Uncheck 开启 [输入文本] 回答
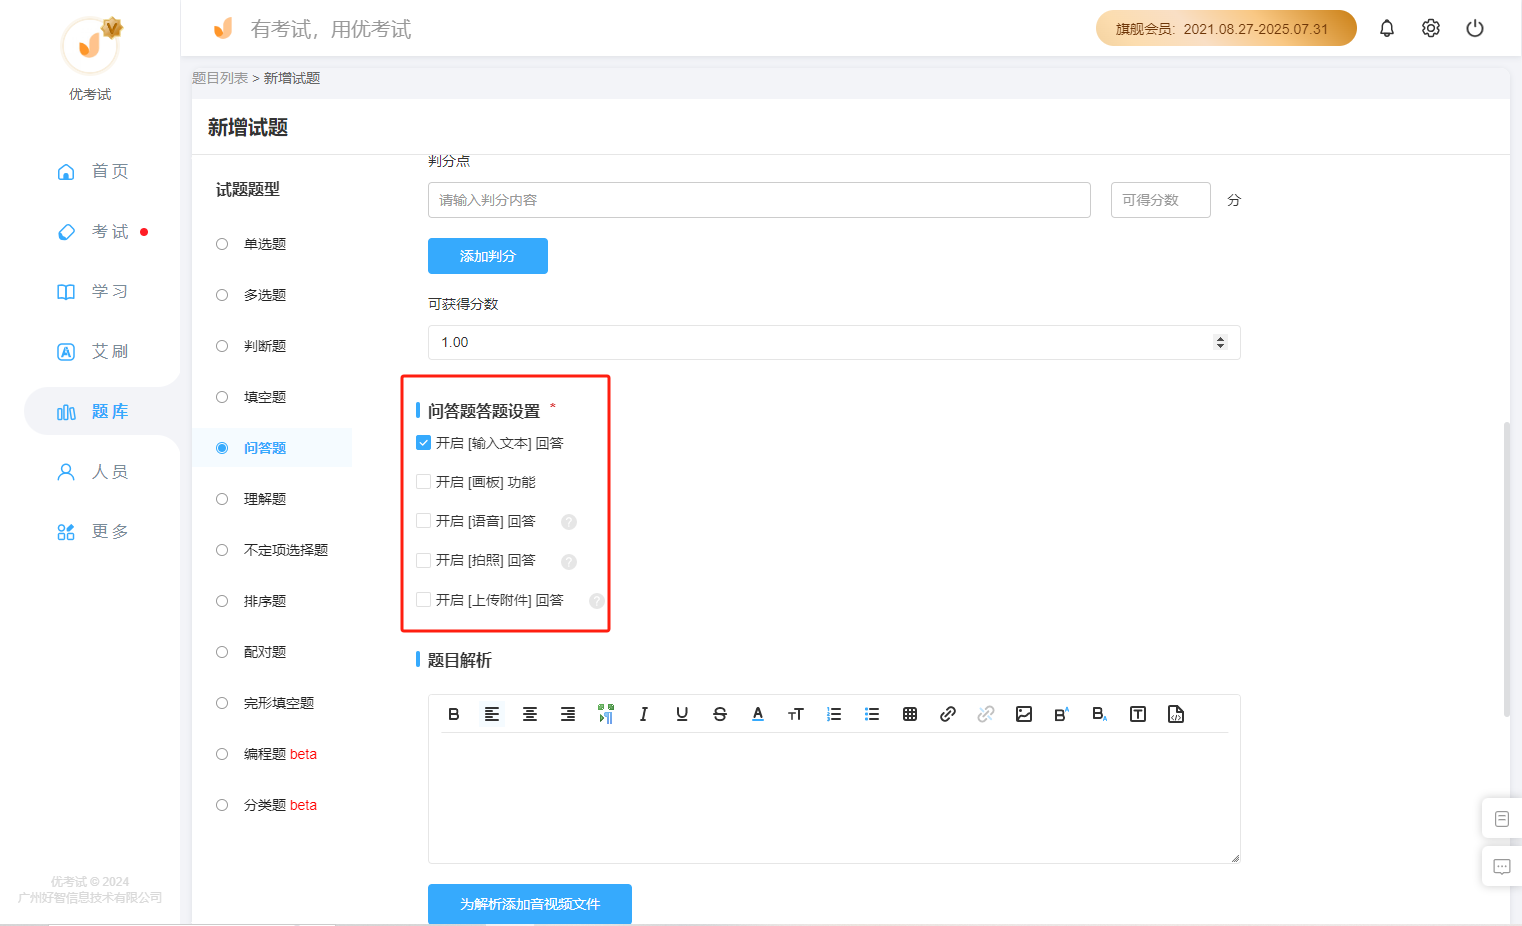1522x926 pixels. [424, 443]
